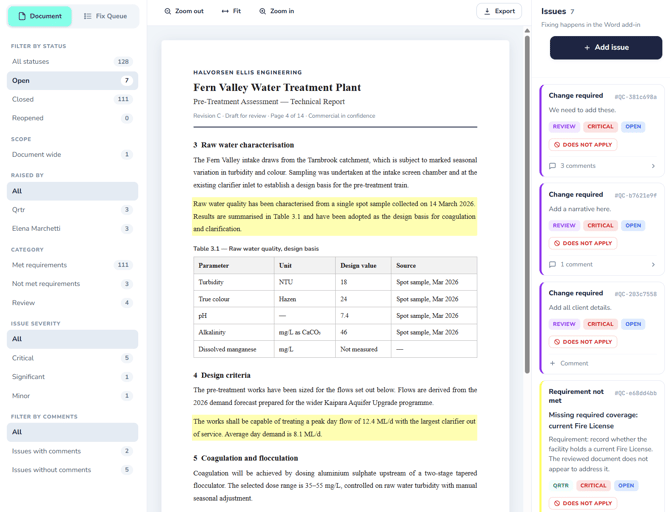Filter by Minor severity

pos(72,396)
